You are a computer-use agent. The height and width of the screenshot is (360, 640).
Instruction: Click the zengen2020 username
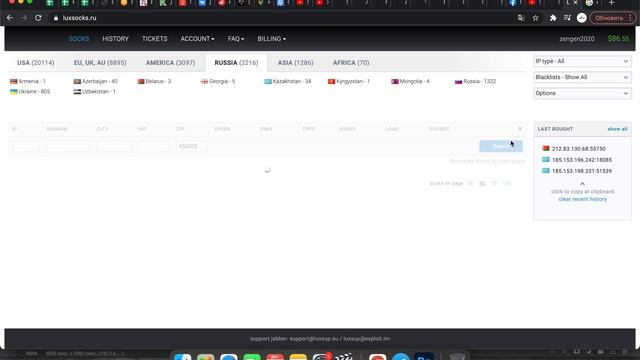tap(577, 39)
